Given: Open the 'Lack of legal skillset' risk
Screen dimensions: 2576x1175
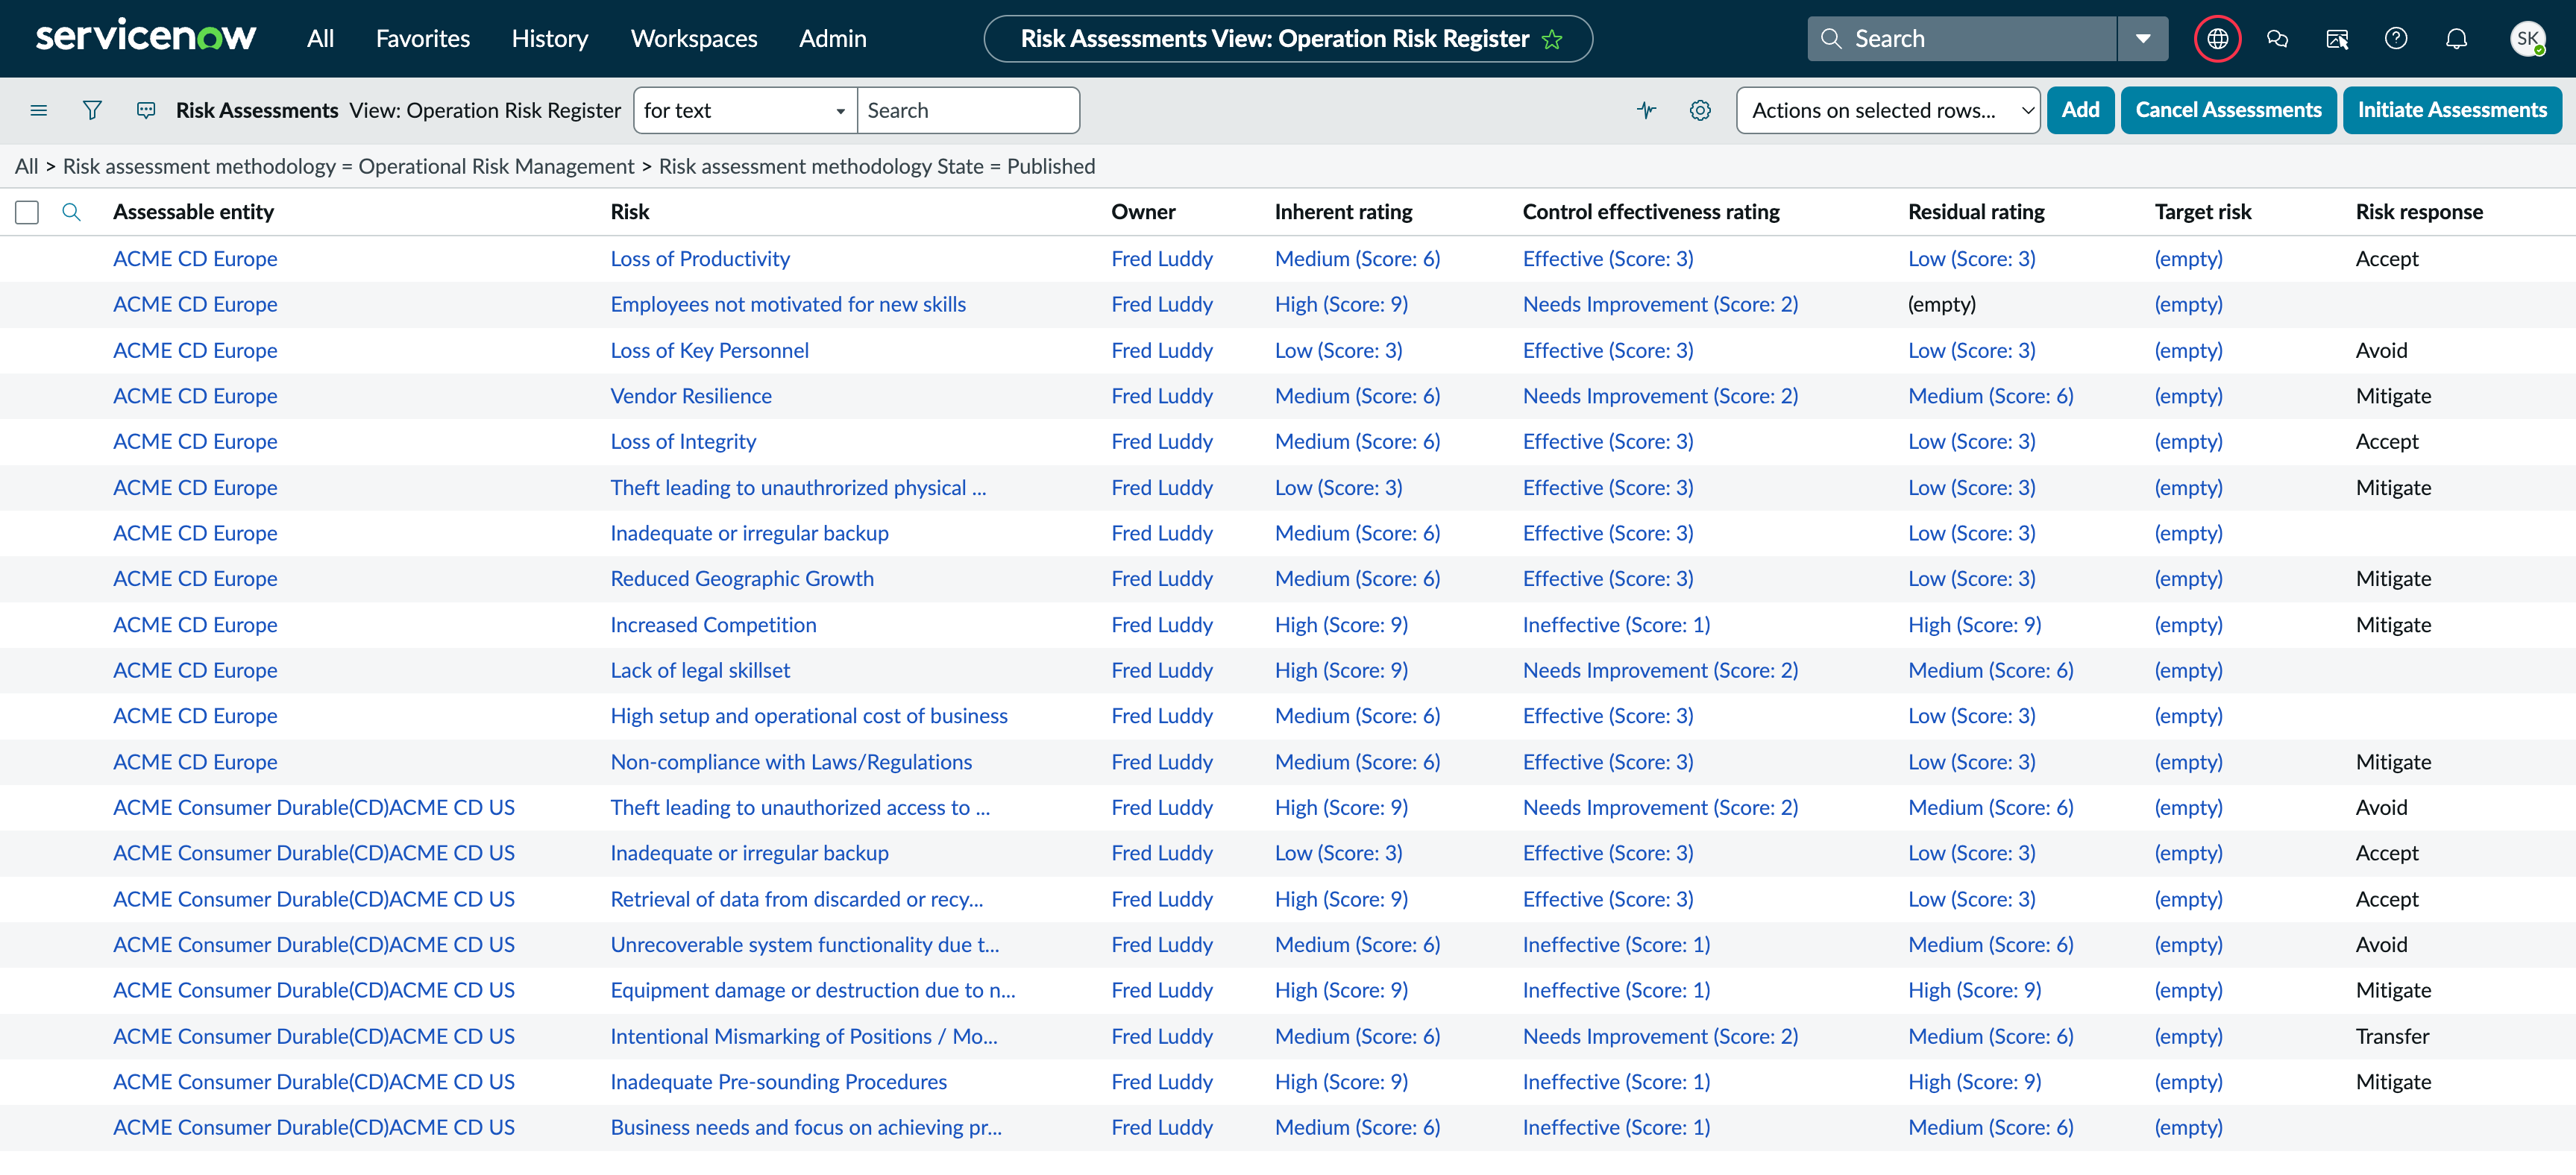Looking at the screenshot, I should coord(700,670).
